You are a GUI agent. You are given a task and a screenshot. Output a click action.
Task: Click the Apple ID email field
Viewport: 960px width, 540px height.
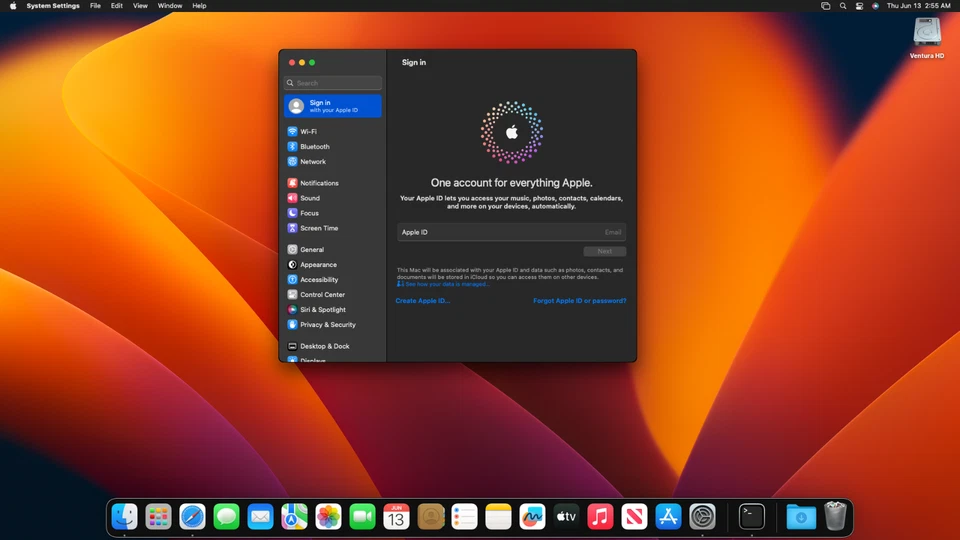tap(511, 232)
